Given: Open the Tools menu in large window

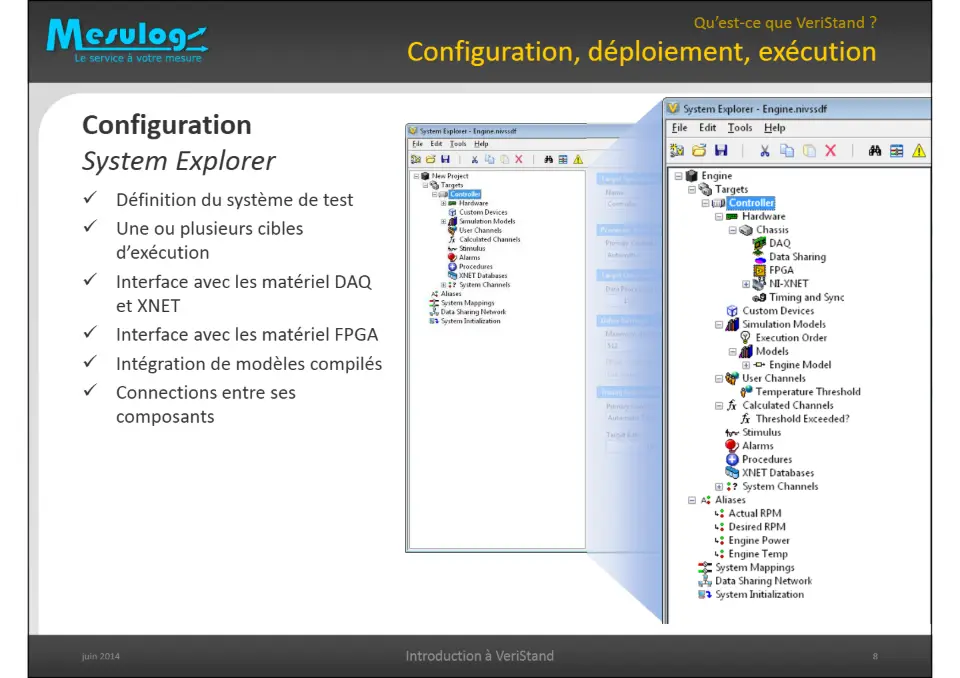Looking at the screenshot, I should point(740,127).
